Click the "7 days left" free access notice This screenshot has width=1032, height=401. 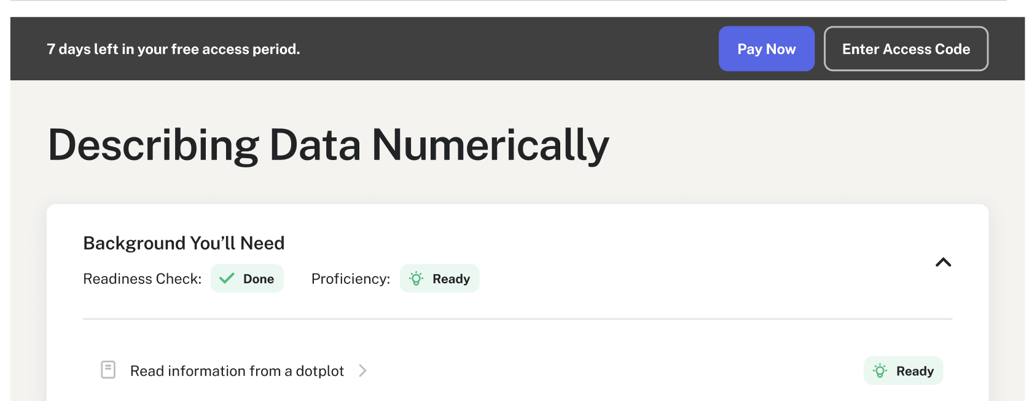173,49
